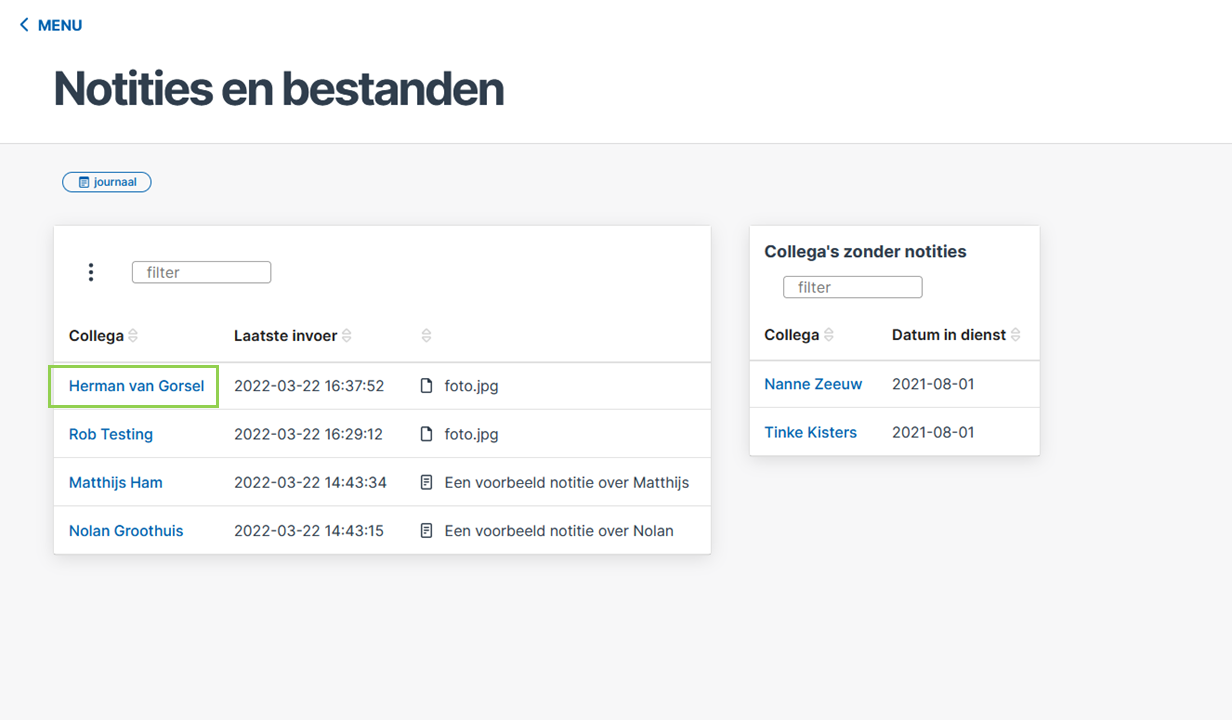
Task: Go back via the MENU link
Action: (x=50, y=25)
